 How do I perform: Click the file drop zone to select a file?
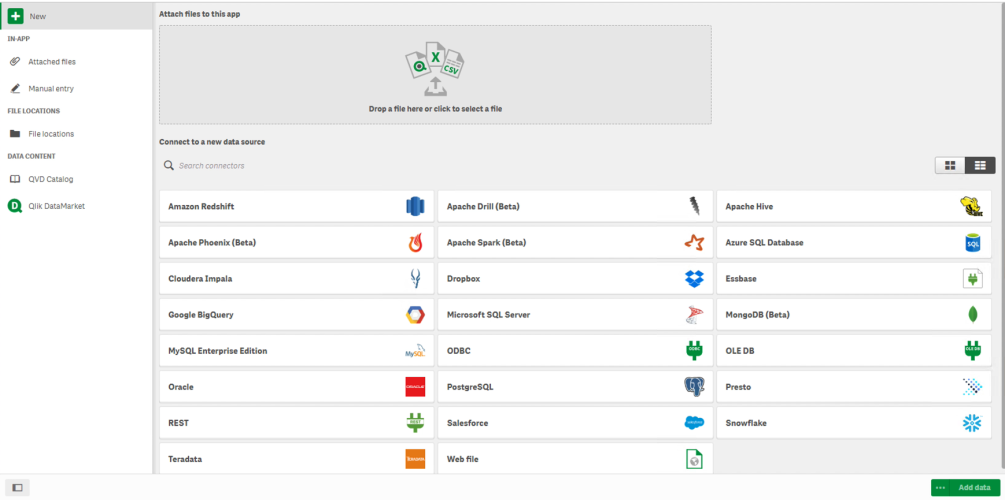coord(435,75)
